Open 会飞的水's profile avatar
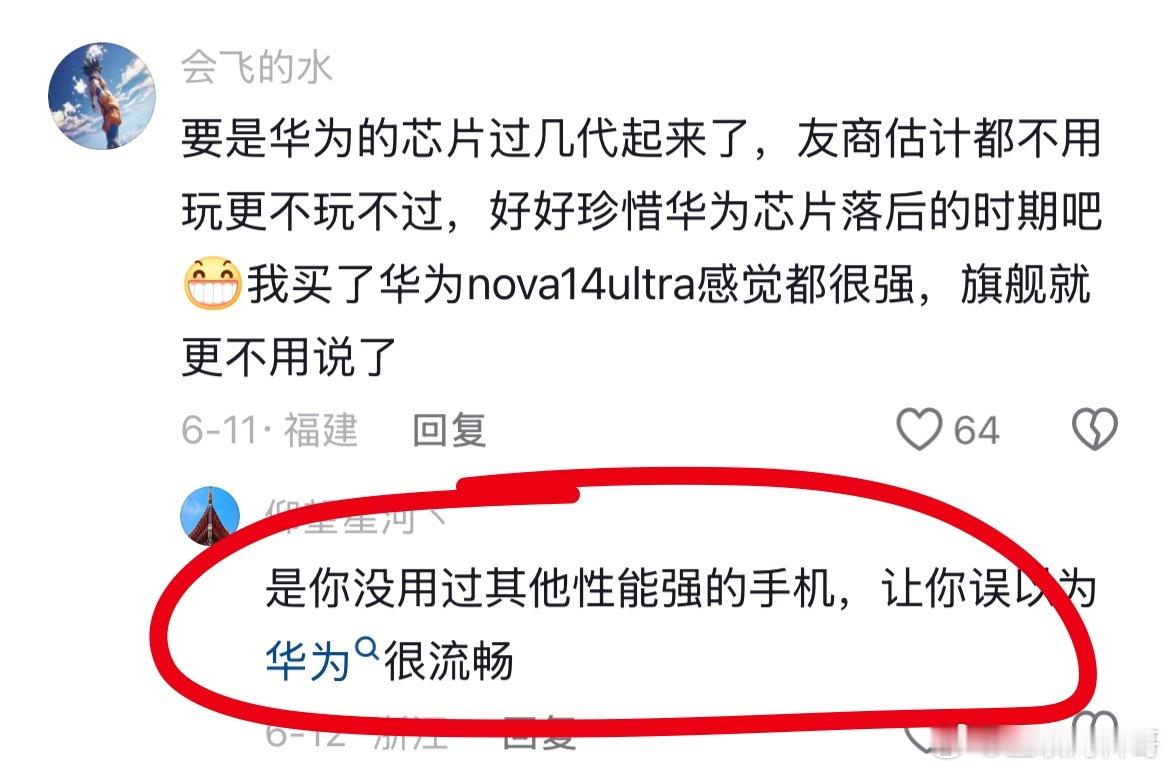This screenshot has height=771, width=1170. (101, 96)
